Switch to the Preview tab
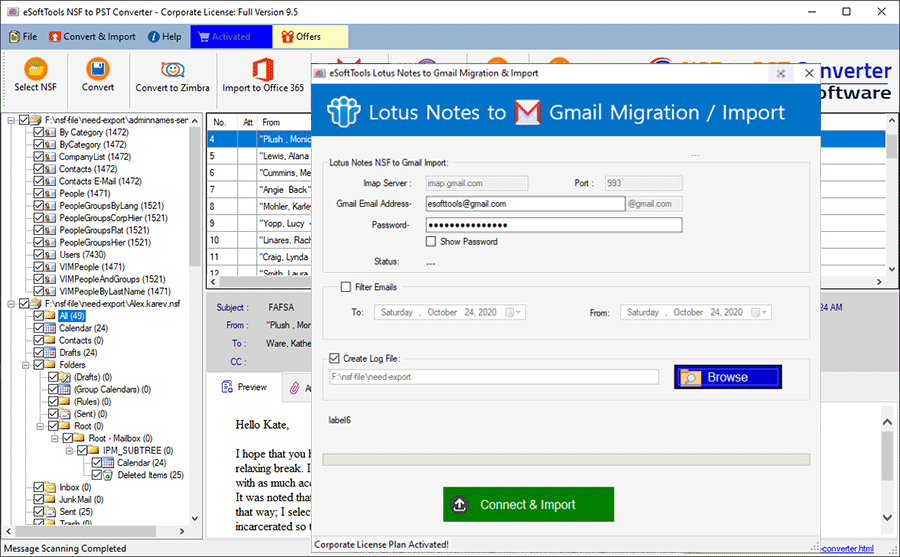900x557 pixels. [245, 388]
